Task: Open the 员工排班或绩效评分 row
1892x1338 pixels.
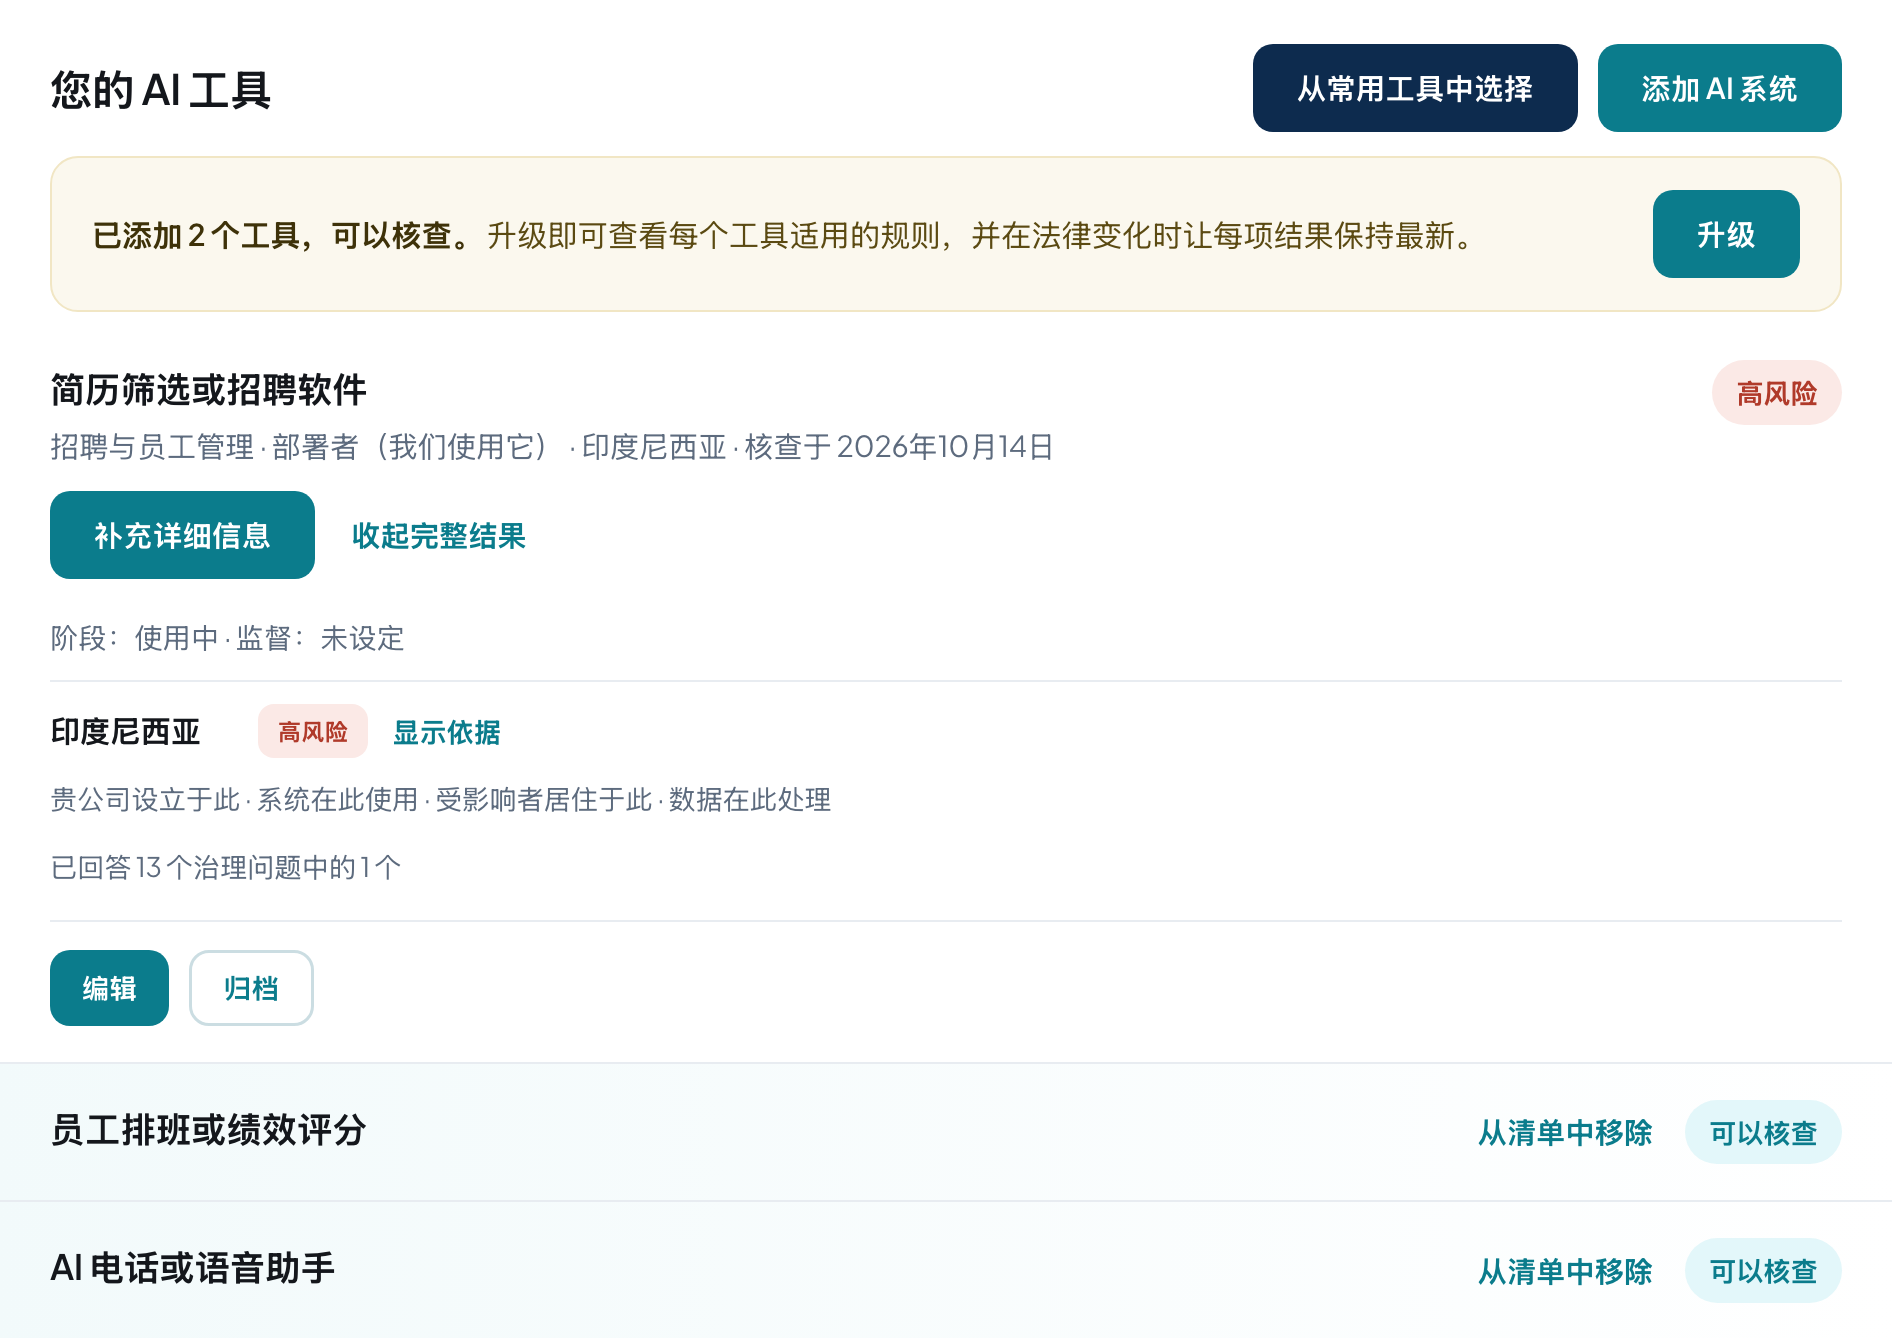Action: (x=946, y=1132)
